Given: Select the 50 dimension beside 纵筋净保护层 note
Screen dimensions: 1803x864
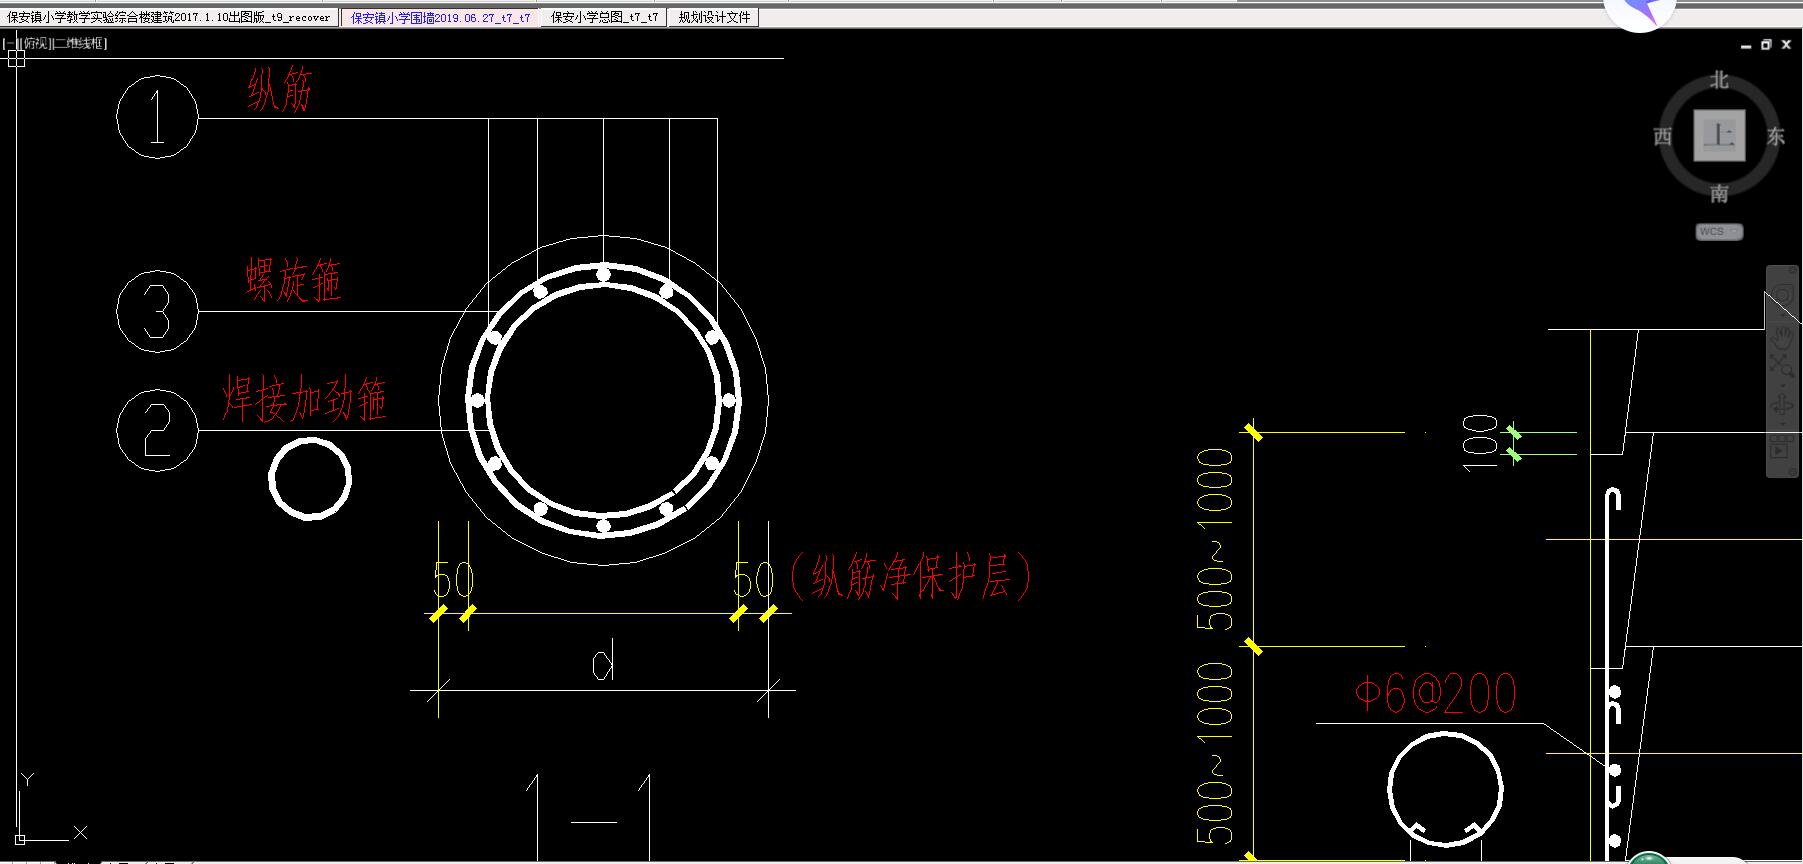Looking at the screenshot, I should (x=754, y=579).
